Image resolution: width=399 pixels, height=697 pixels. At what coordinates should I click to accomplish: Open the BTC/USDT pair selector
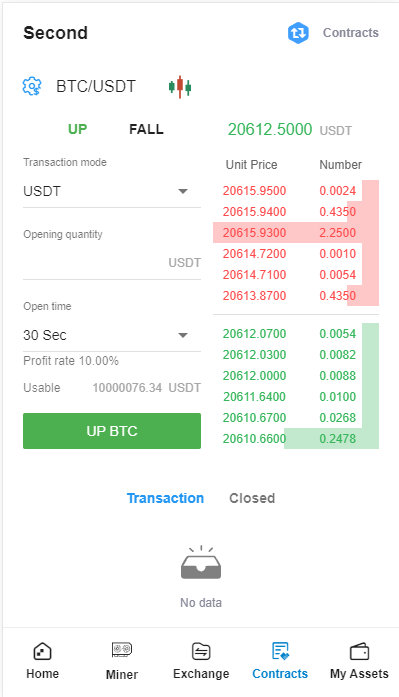[96, 86]
